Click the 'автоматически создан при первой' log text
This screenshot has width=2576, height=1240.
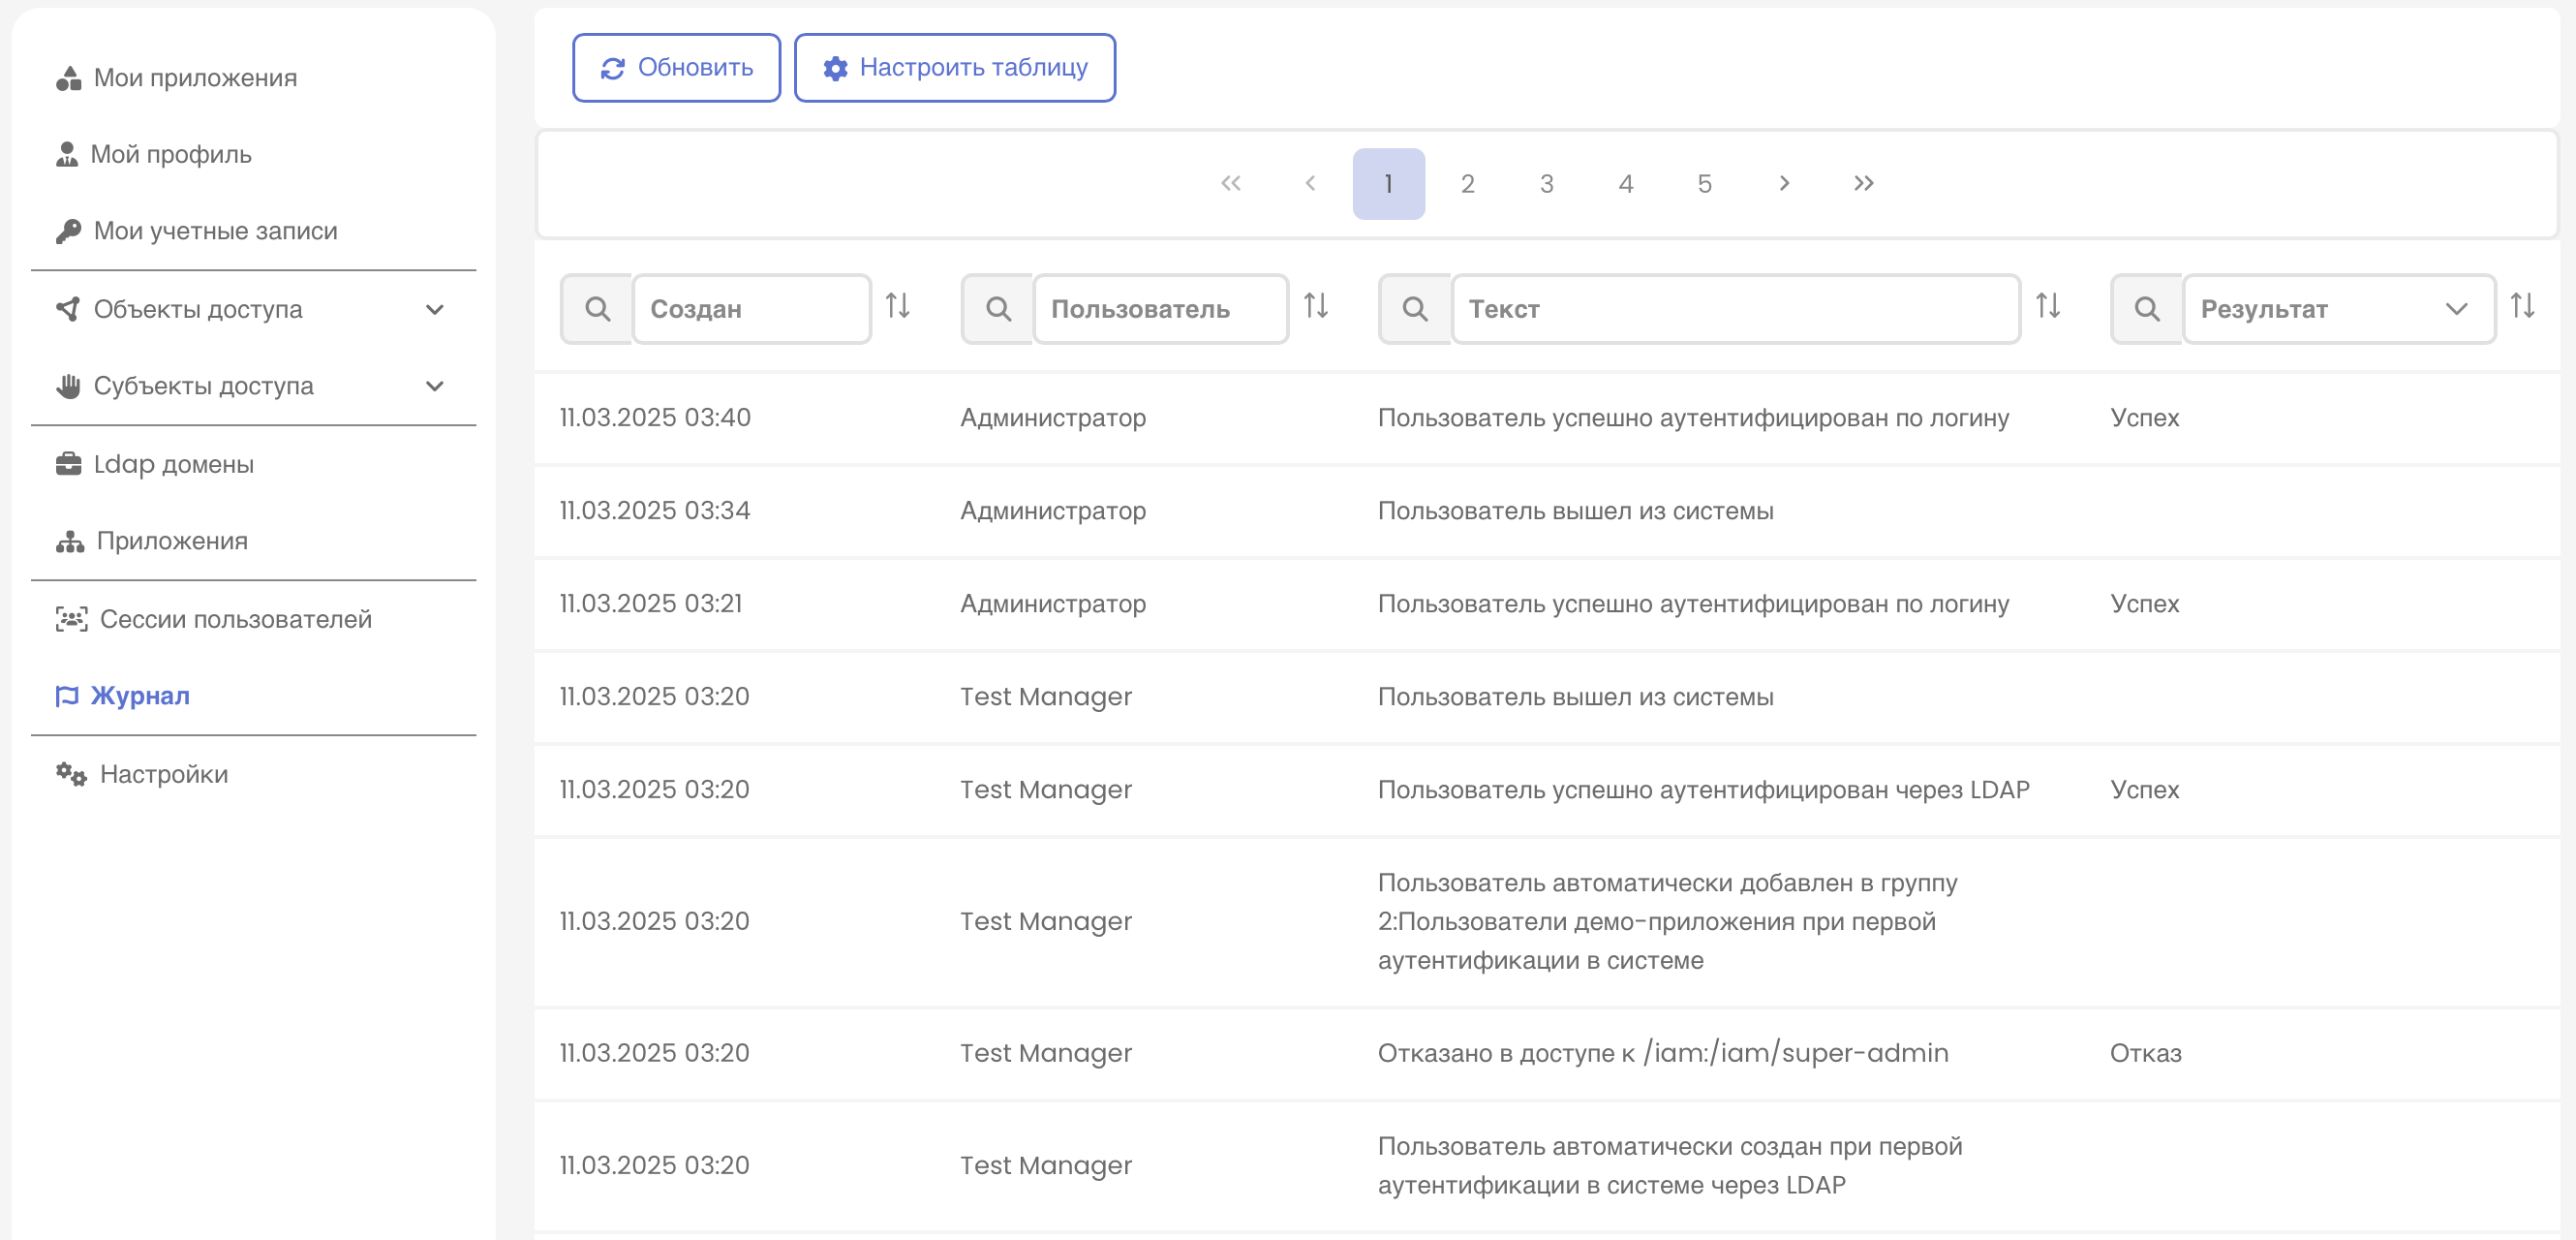pos(1670,1165)
